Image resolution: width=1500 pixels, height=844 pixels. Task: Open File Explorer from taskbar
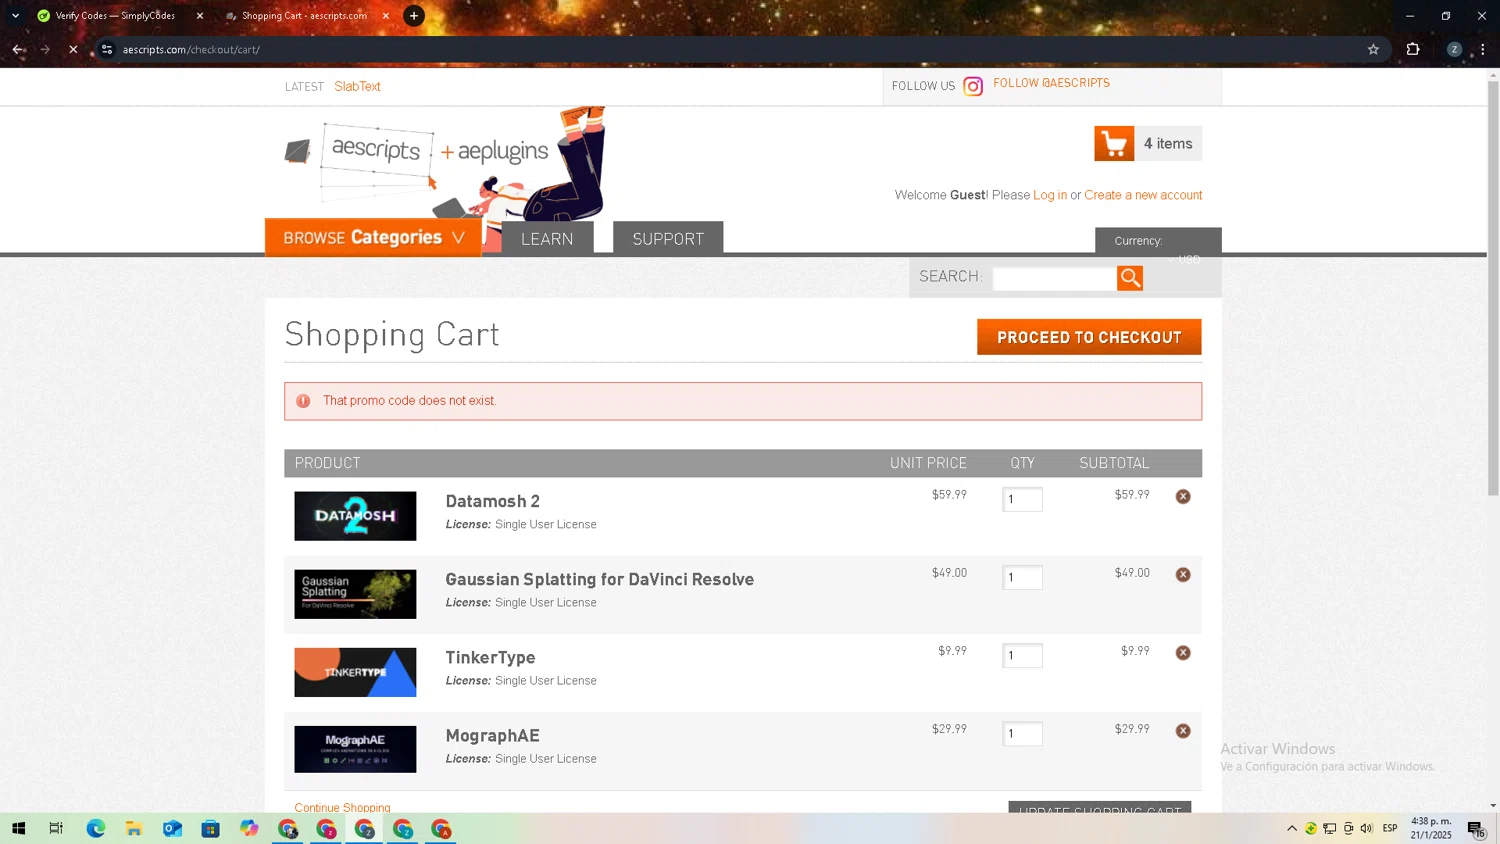click(x=133, y=828)
